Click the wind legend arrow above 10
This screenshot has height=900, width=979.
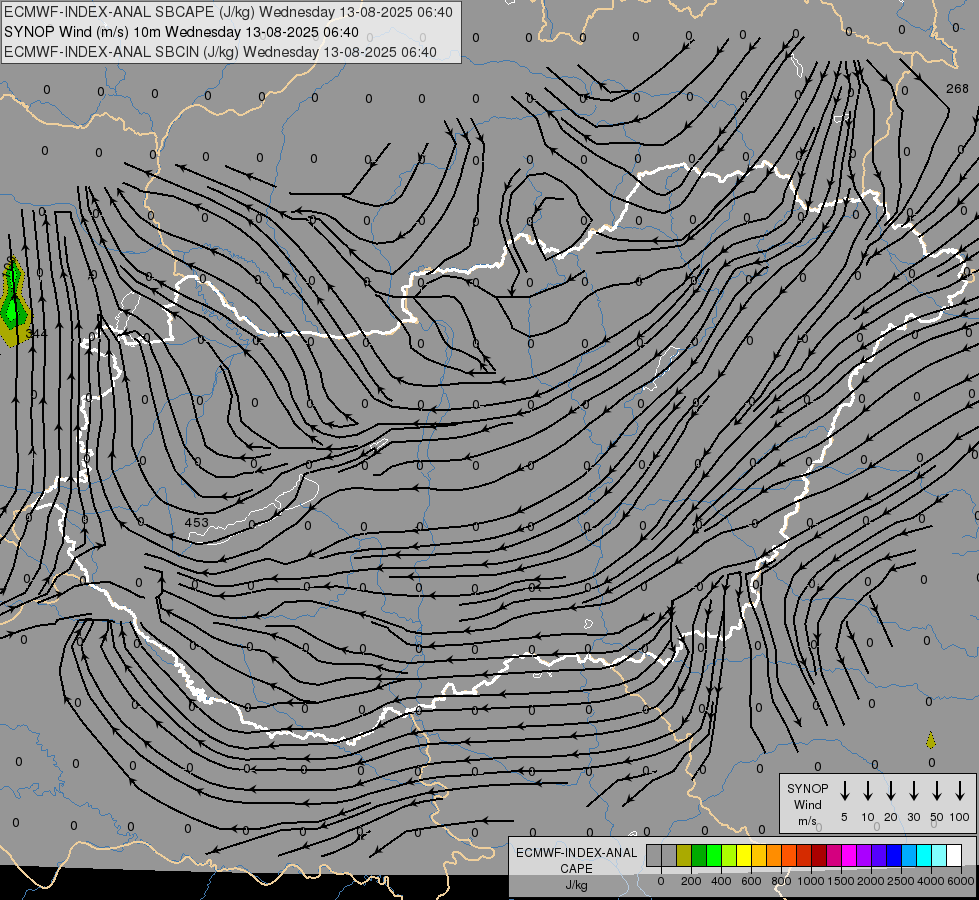point(868,791)
